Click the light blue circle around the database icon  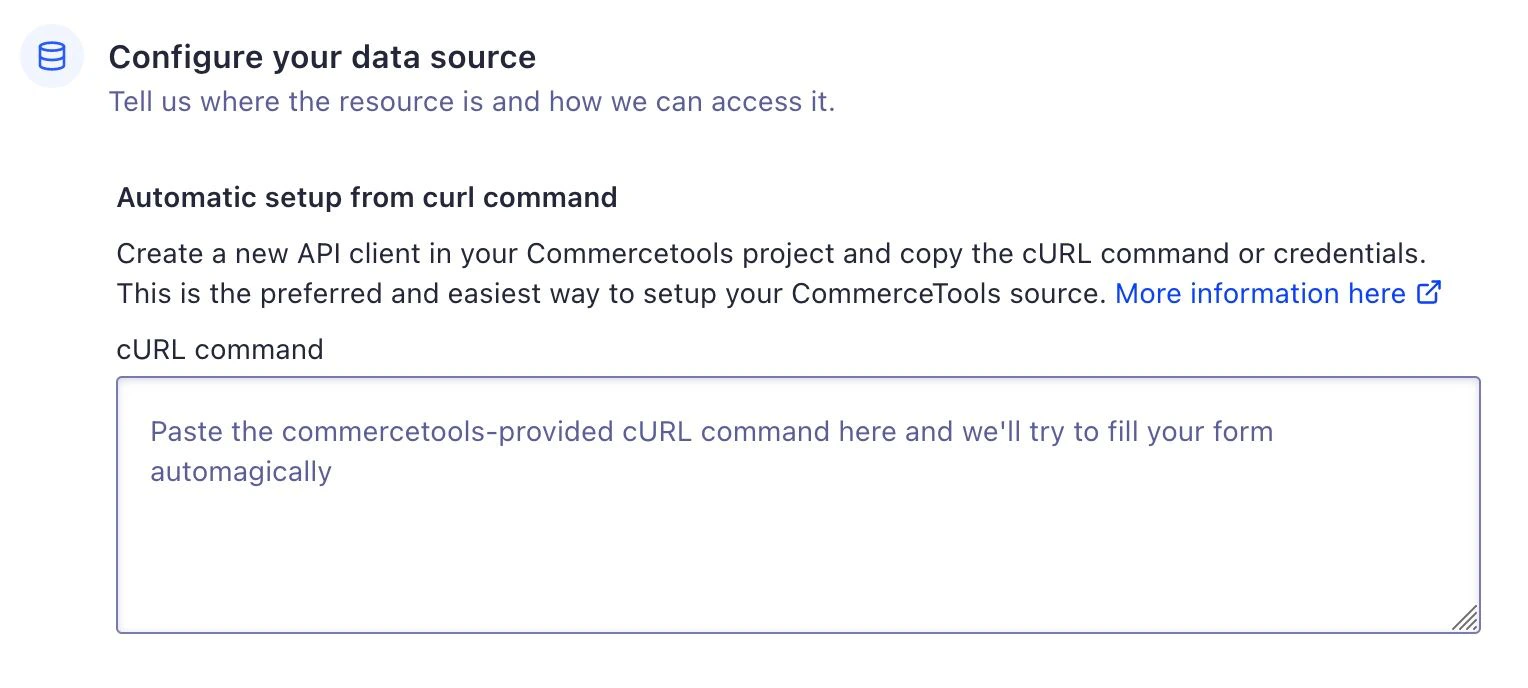(x=51, y=56)
